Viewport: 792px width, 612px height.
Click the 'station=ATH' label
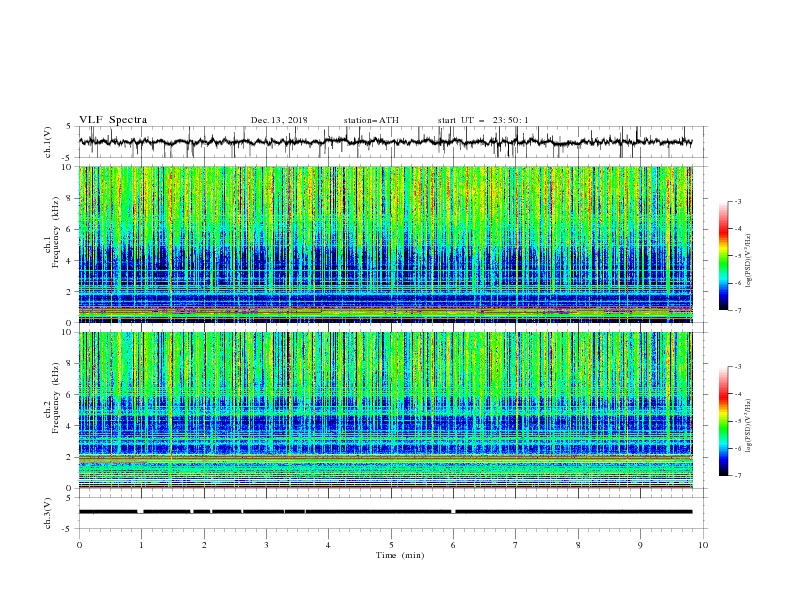(371, 120)
